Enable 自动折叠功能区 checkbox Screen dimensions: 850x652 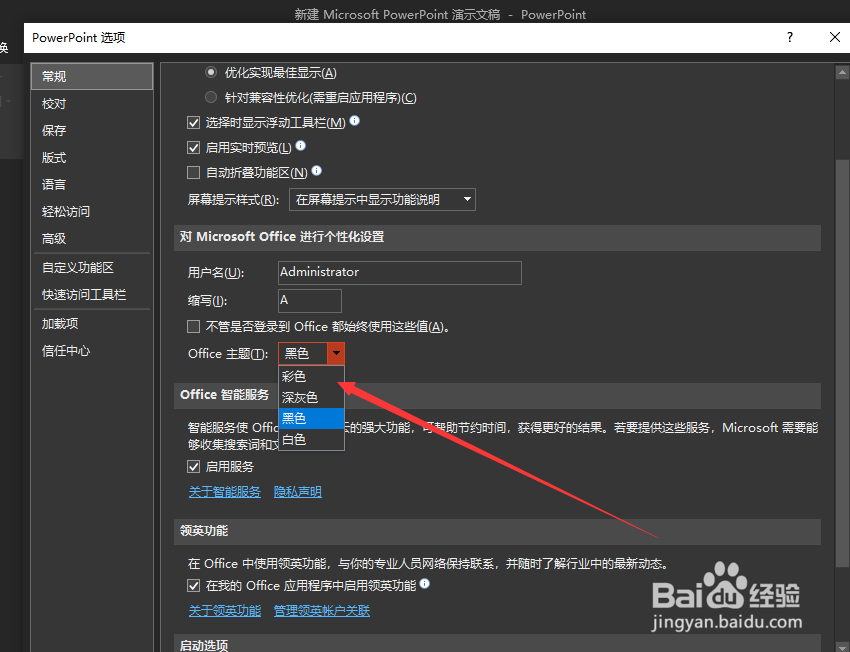click(x=194, y=173)
